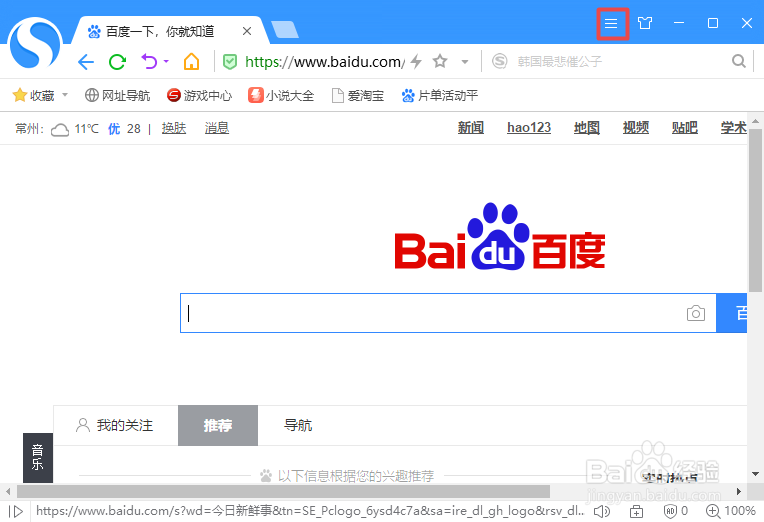This screenshot has height=522, width=764.
Task: Click the address bar URL
Action: 325,62
